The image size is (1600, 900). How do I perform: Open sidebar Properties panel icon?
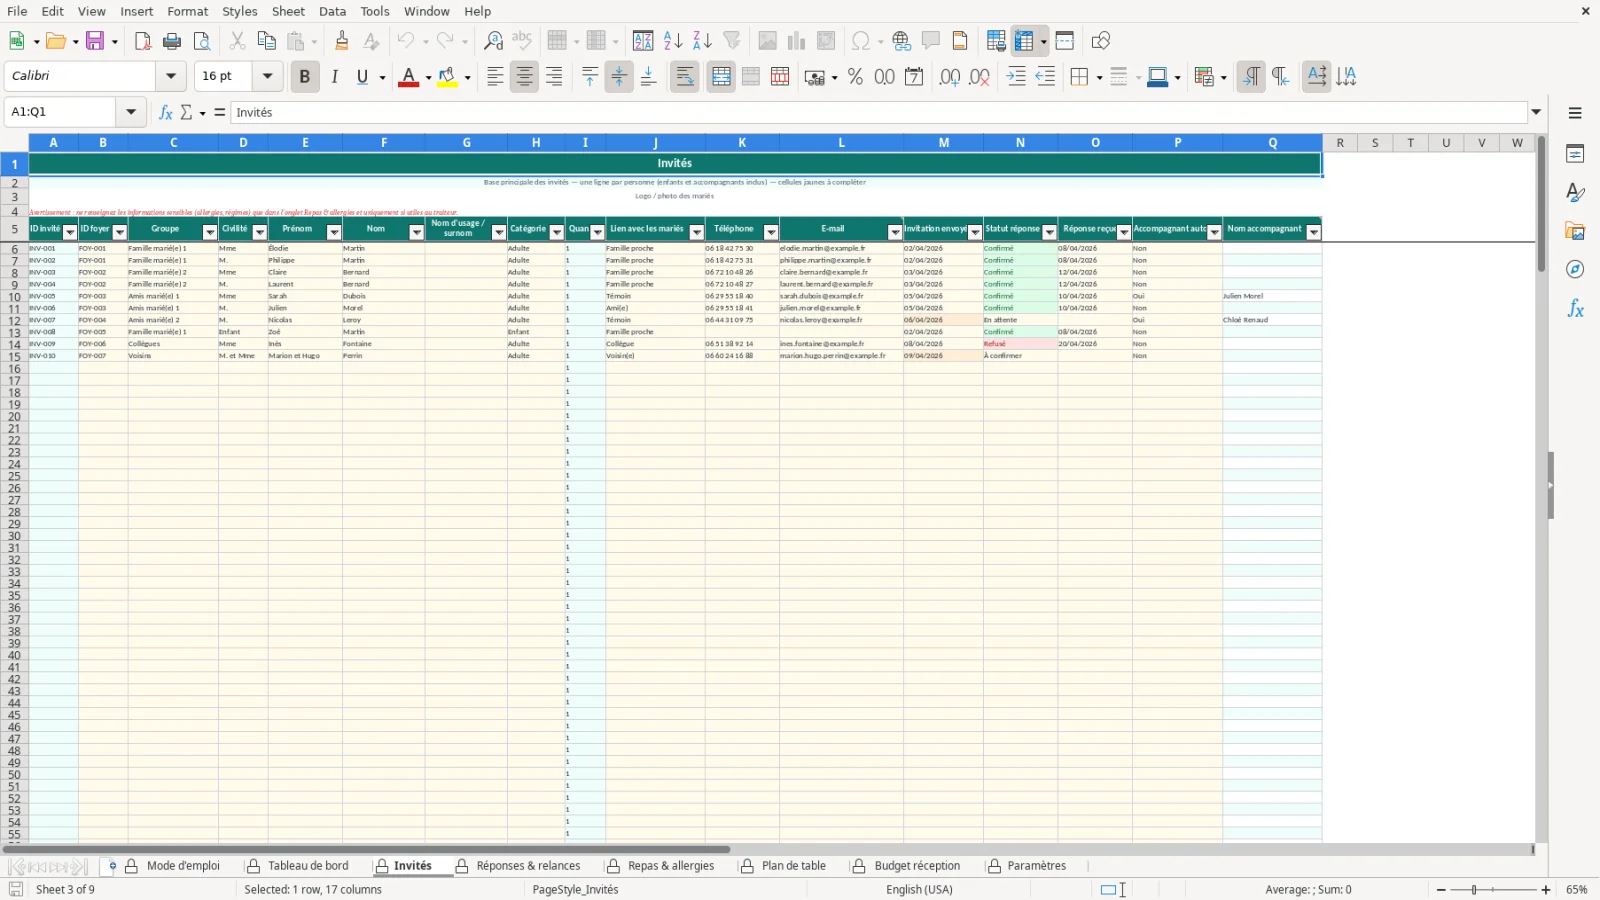tap(1575, 154)
